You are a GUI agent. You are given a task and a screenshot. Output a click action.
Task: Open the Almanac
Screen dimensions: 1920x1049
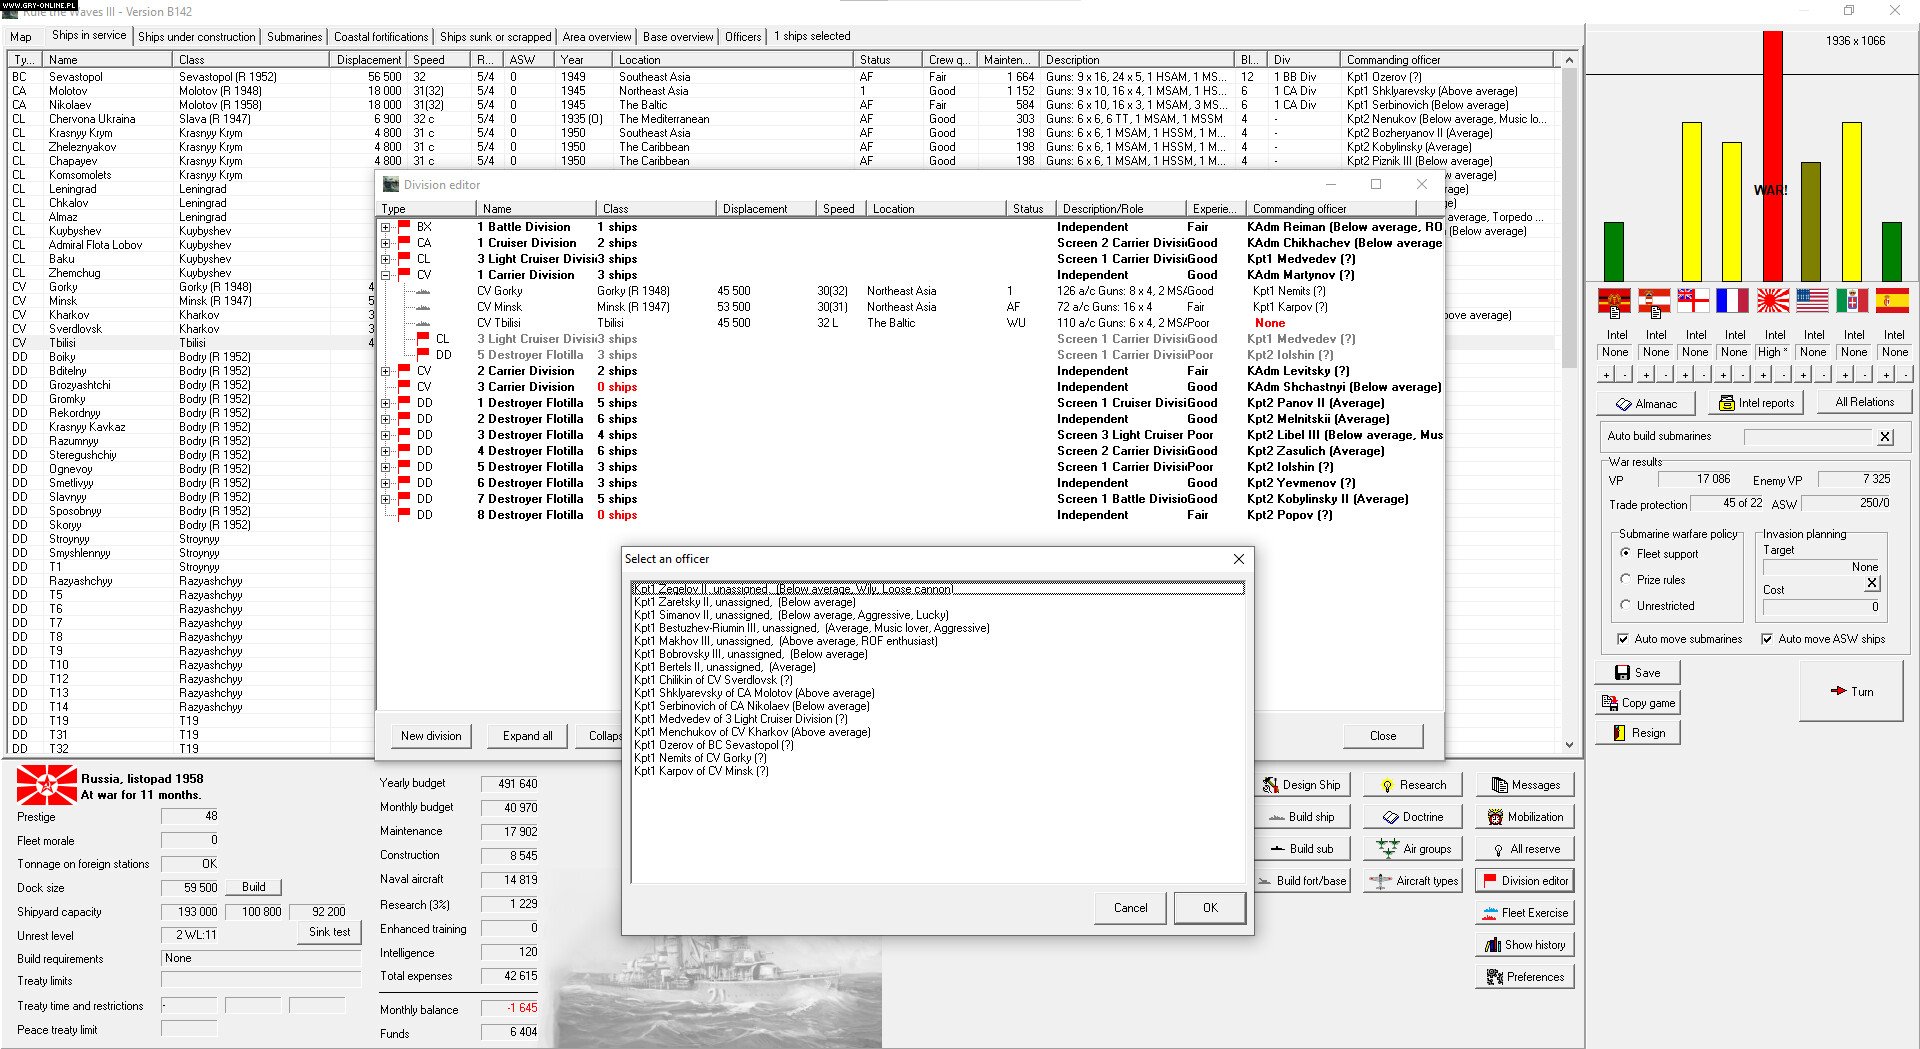tap(1645, 403)
